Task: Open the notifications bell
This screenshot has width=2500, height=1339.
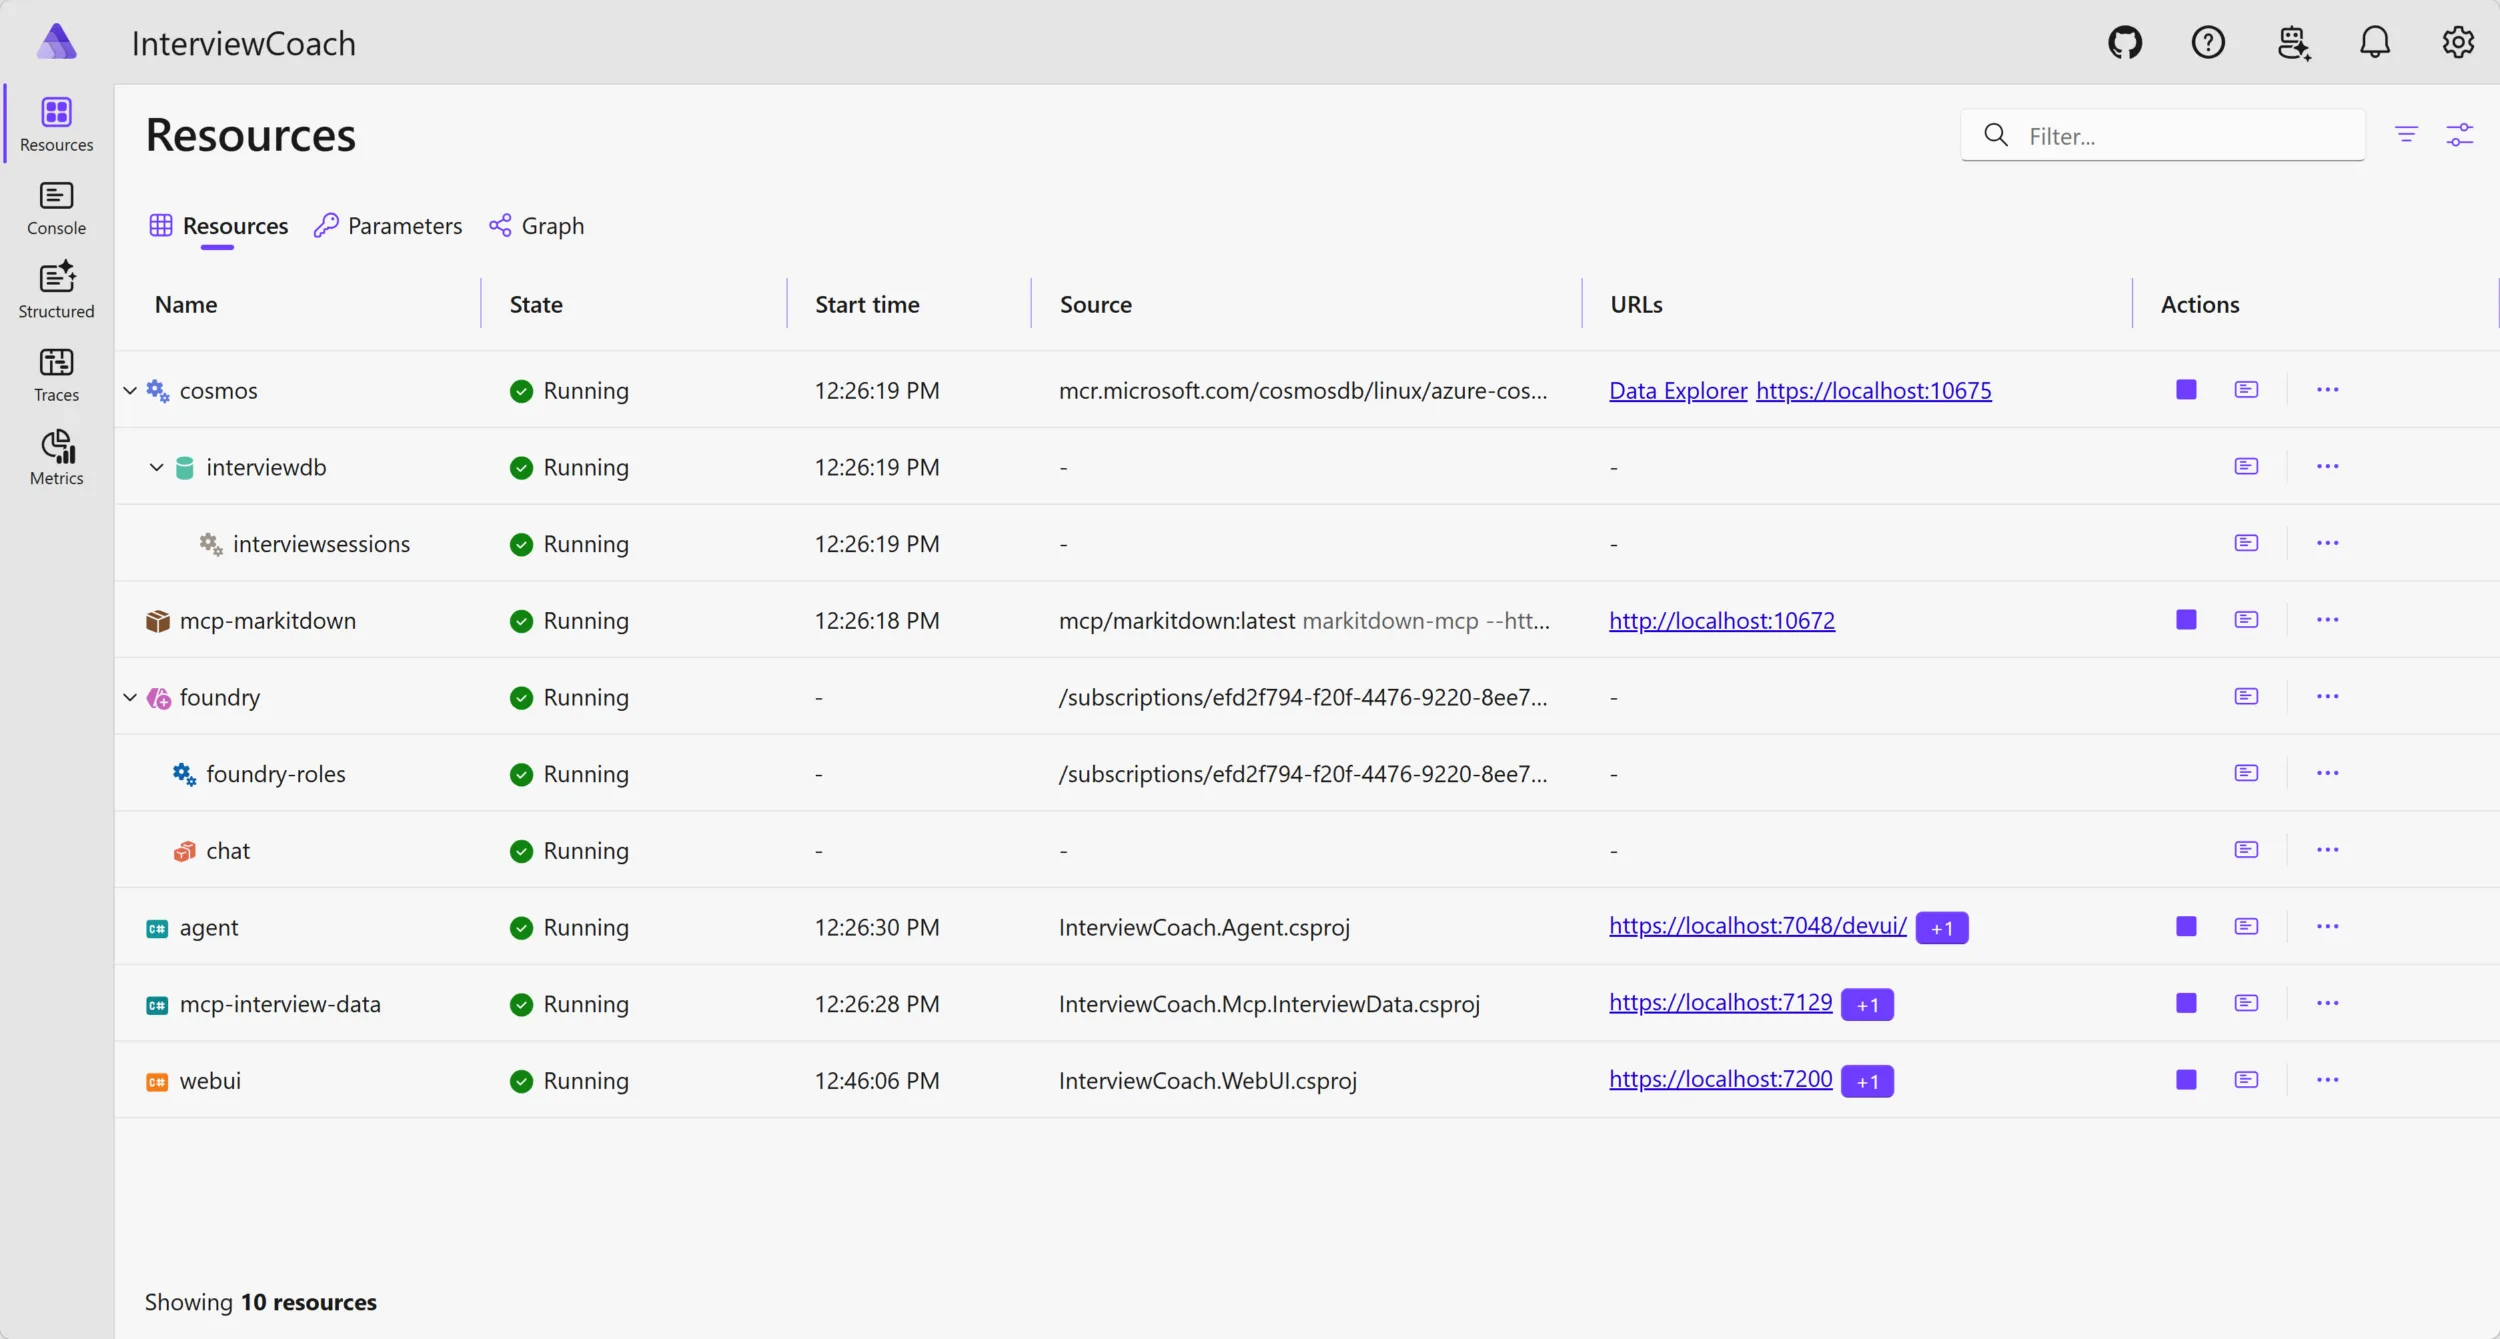Action: tap(2375, 43)
